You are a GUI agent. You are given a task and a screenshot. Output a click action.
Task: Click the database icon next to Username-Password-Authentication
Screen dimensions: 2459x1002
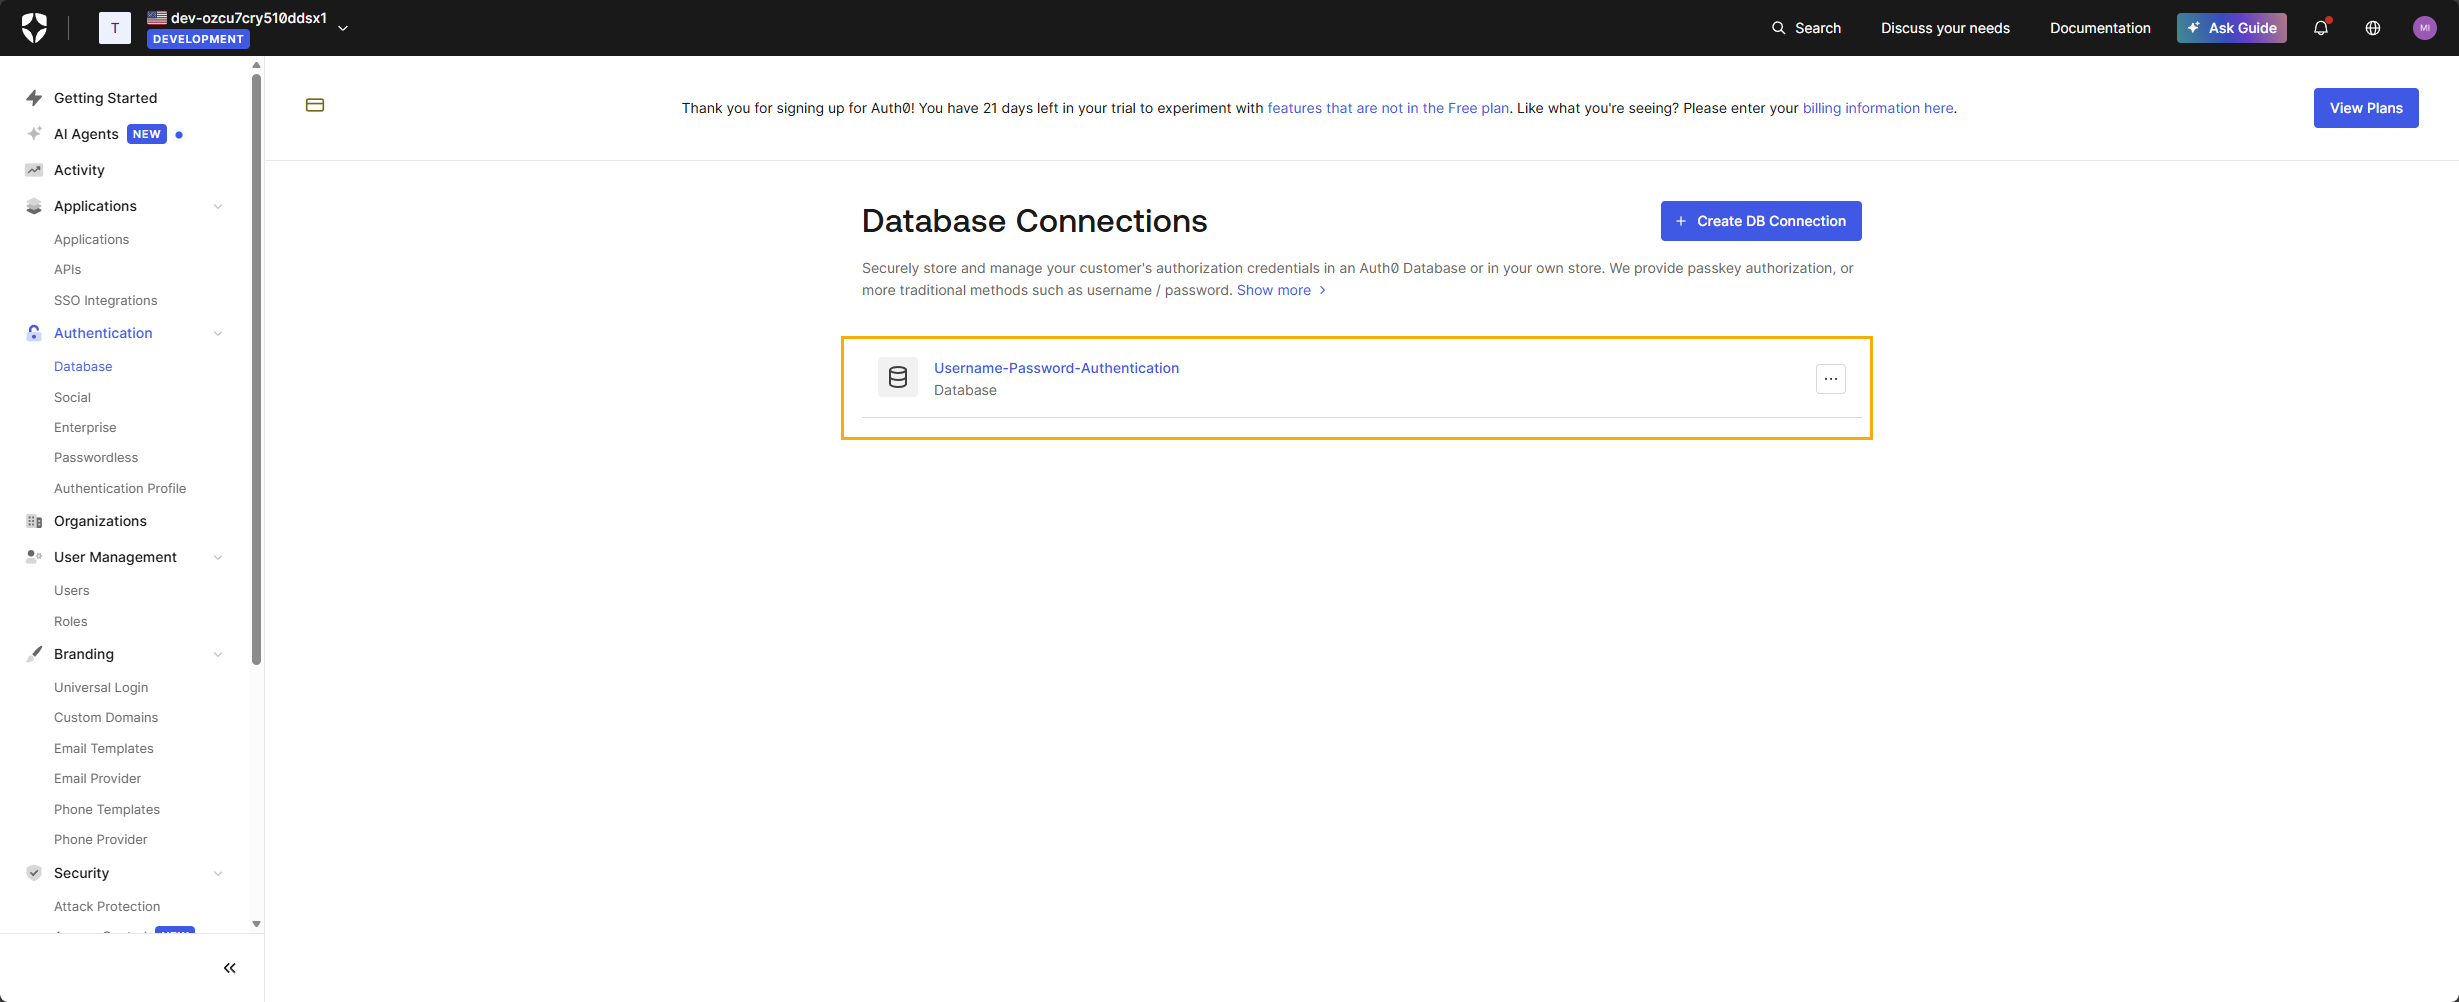897,377
